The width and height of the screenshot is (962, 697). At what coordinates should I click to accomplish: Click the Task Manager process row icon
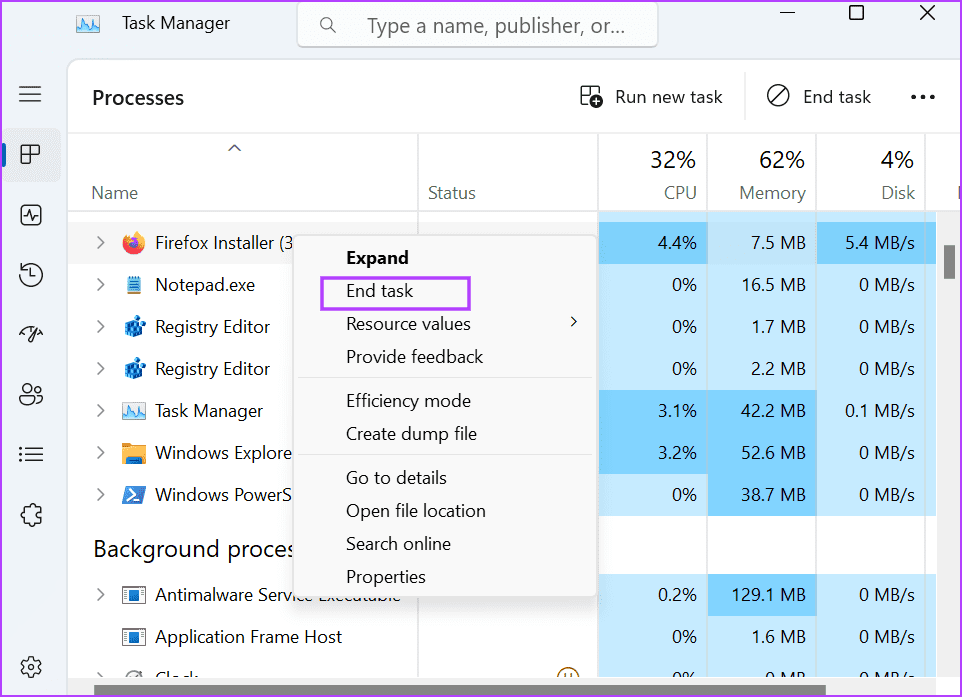point(134,411)
